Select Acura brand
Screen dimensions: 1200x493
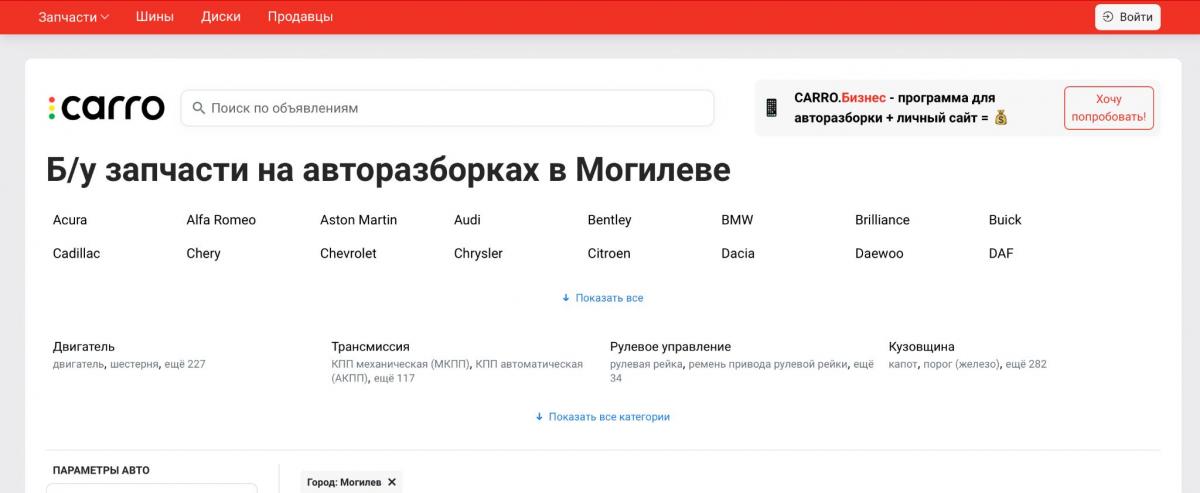(x=70, y=220)
